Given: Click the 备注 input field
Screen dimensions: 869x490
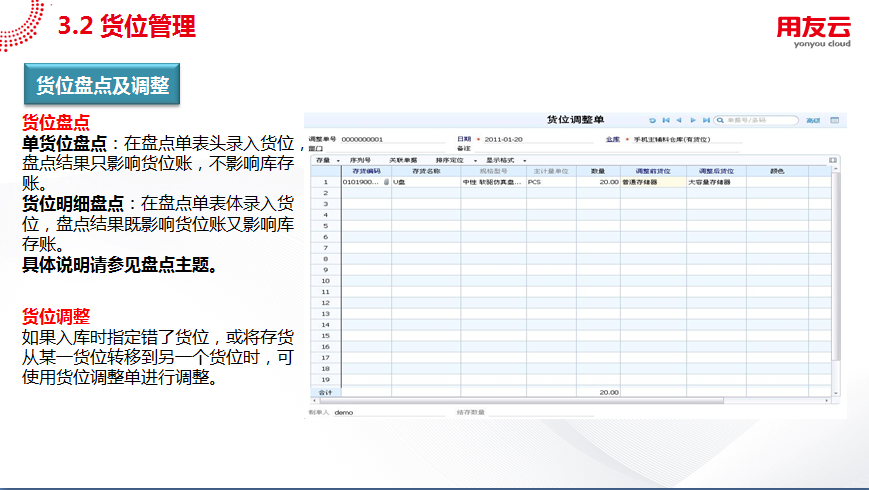Looking at the screenshot, I should pyautogui.click(x=607, y=149).
